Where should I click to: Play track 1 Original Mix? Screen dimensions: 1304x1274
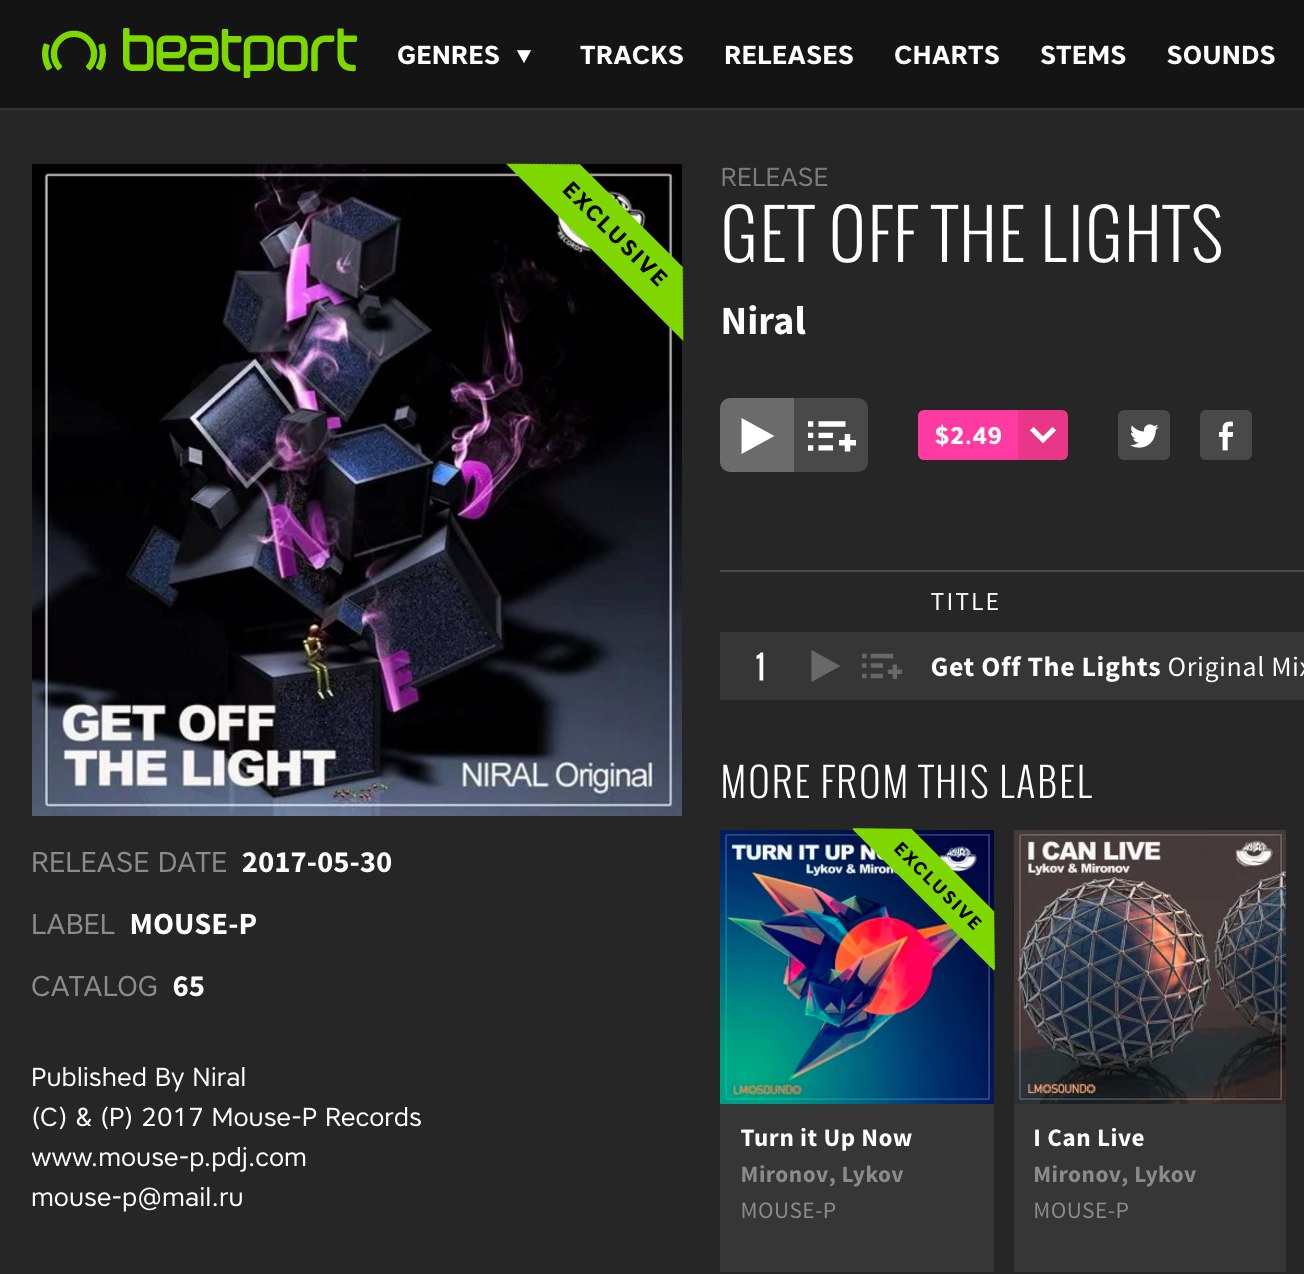coord(824,665)
